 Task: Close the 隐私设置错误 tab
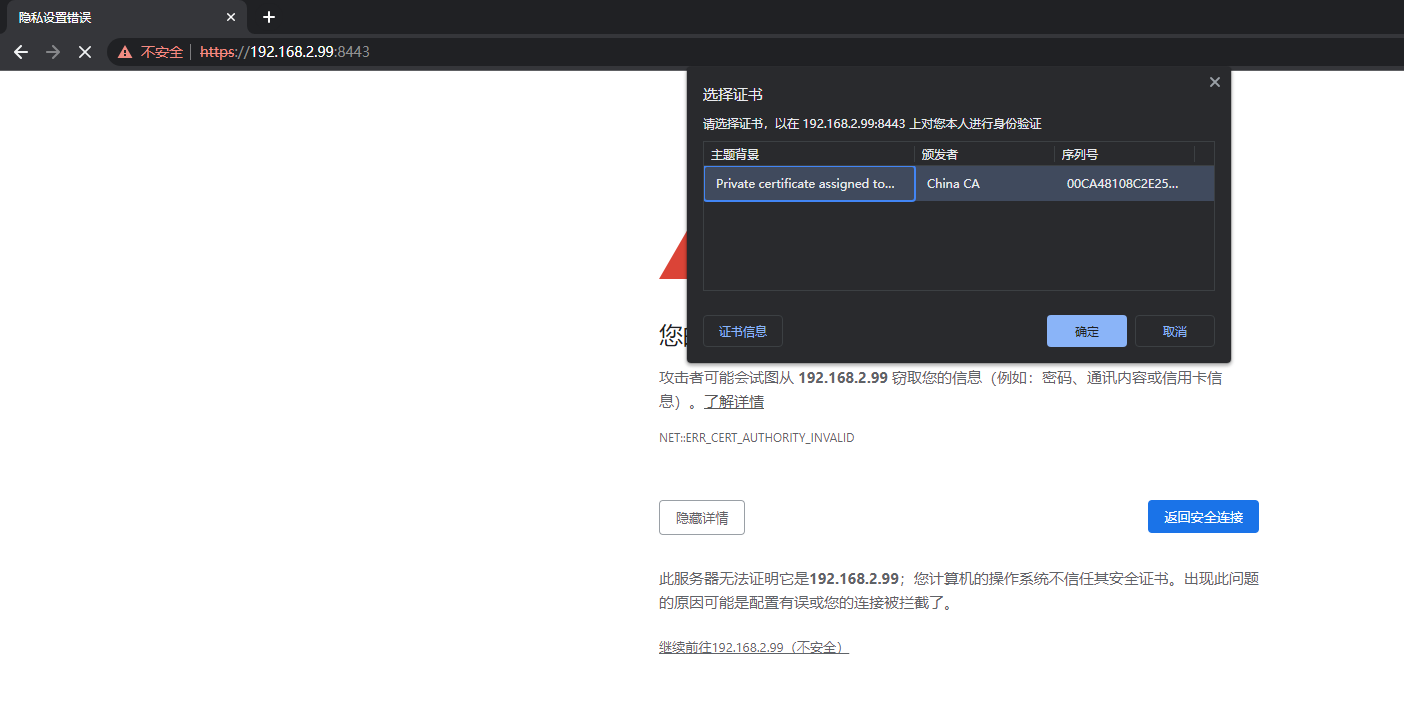tap(231, 17)
